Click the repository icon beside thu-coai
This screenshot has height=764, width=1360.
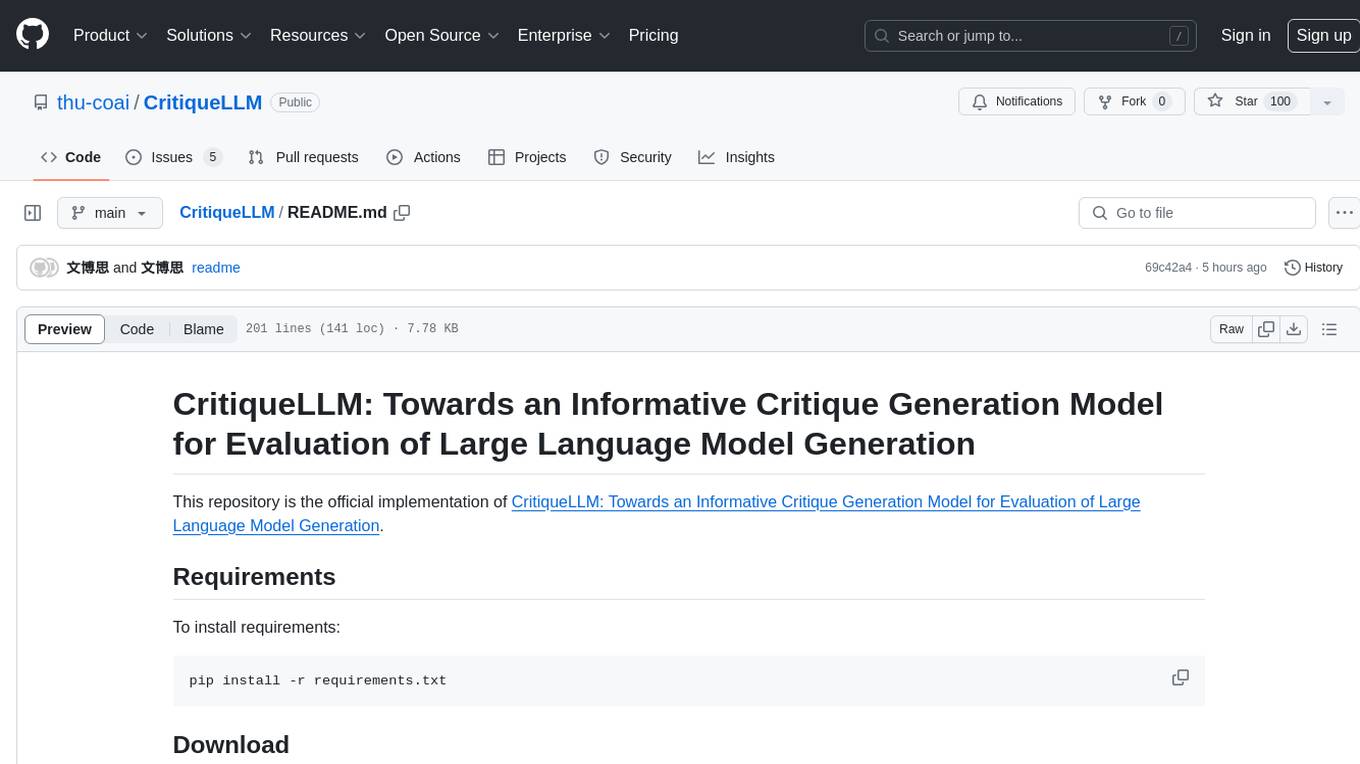point(40,102)
